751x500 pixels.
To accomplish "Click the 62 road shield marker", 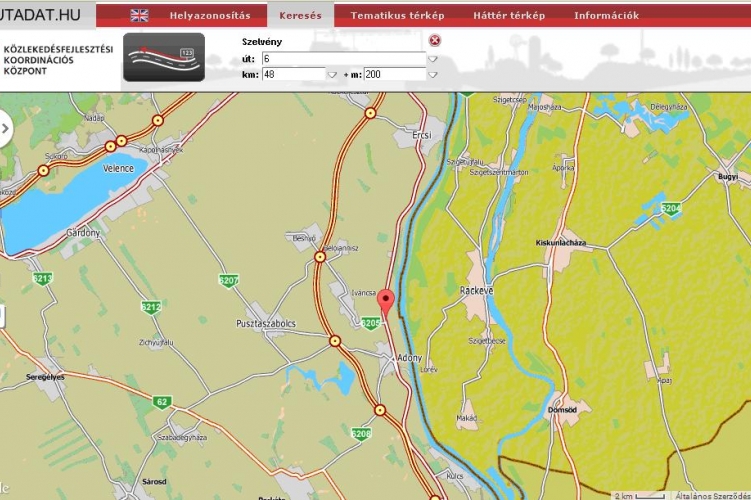I will click(x=162, y=402).
